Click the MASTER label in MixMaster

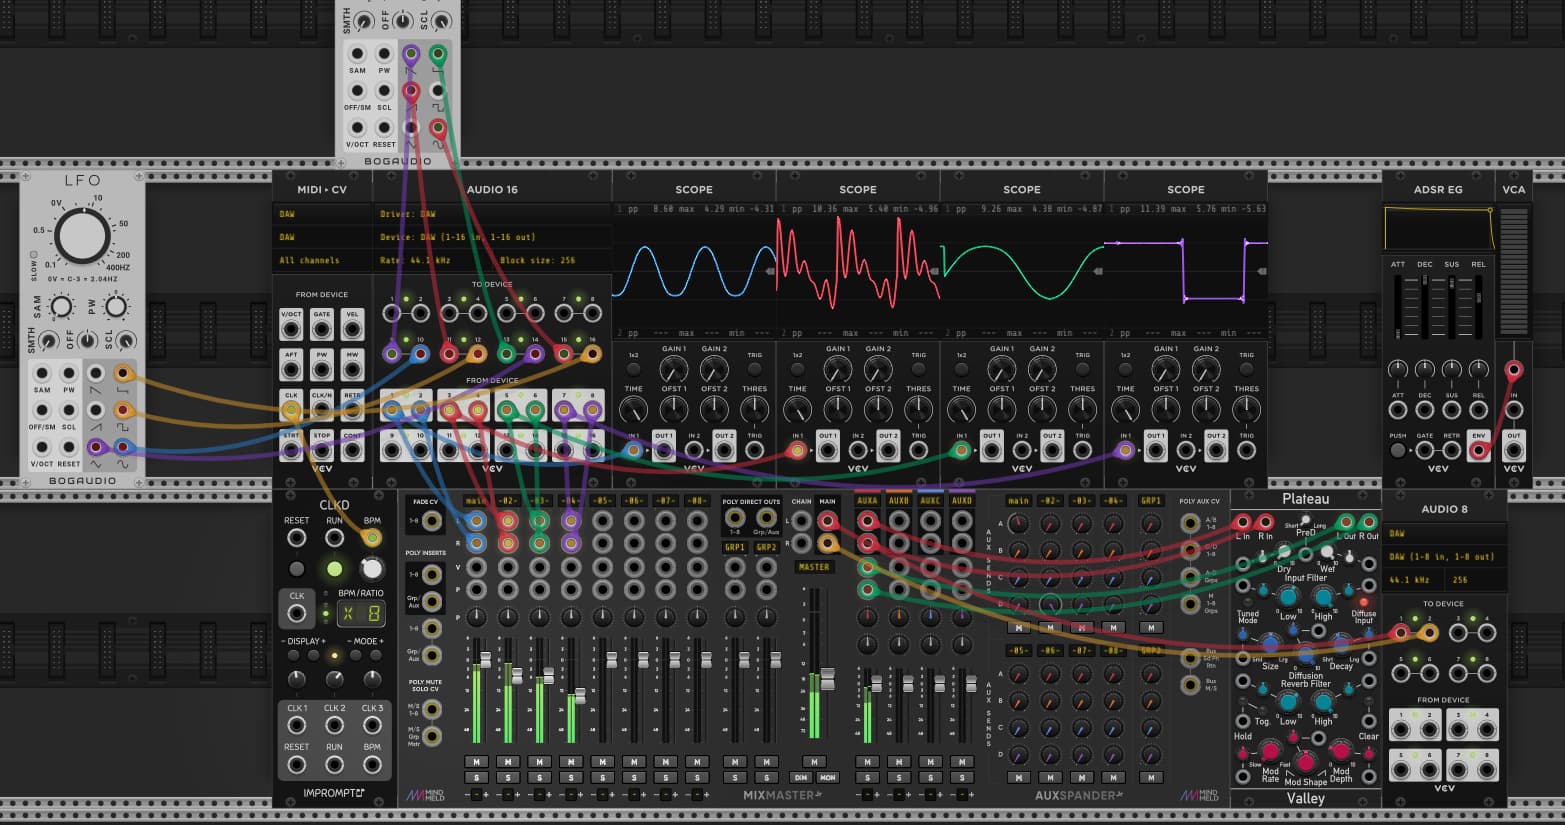click(x=814, y=567)
